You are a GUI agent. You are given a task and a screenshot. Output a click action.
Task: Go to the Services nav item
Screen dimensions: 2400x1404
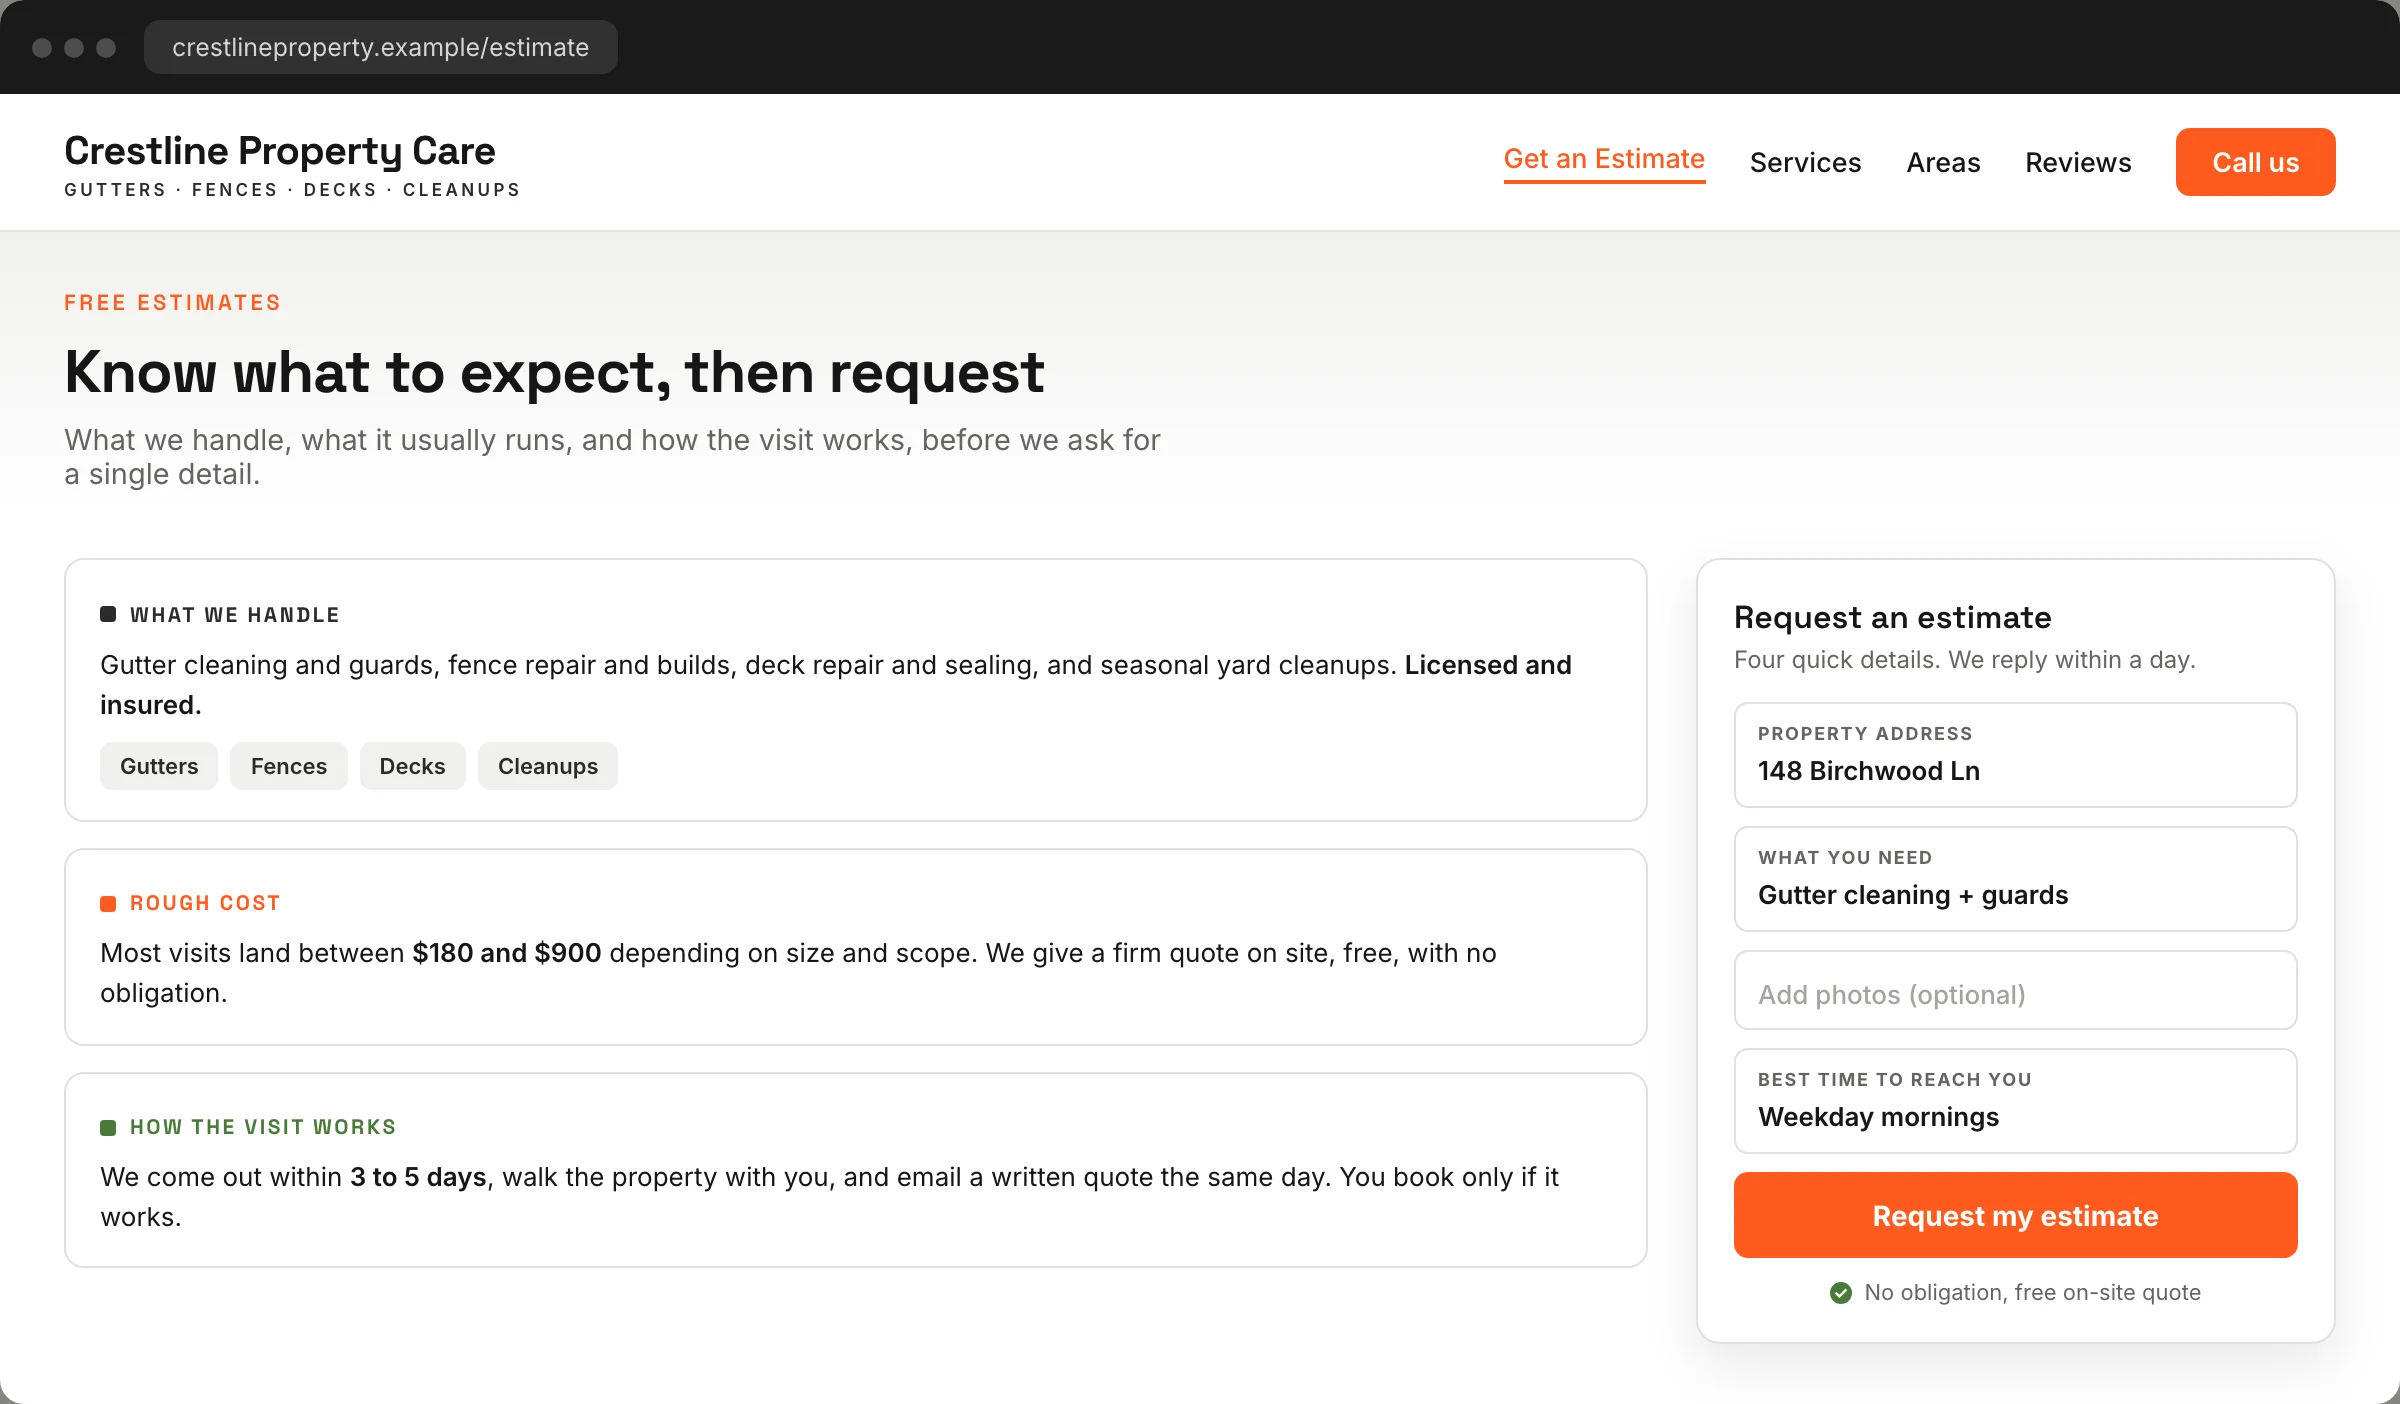click(x=1805, y=162)
